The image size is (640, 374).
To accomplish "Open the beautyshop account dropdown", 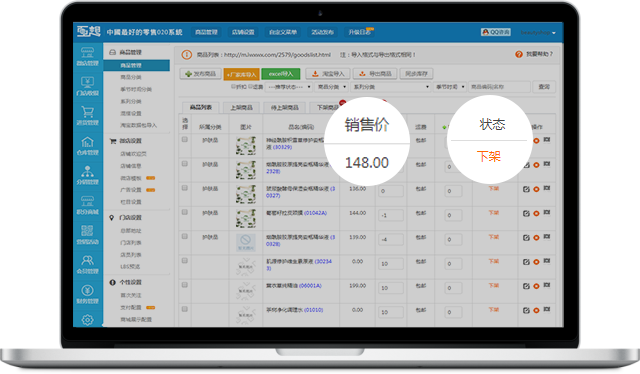I will pyautogui.click(x=538, y=32).
